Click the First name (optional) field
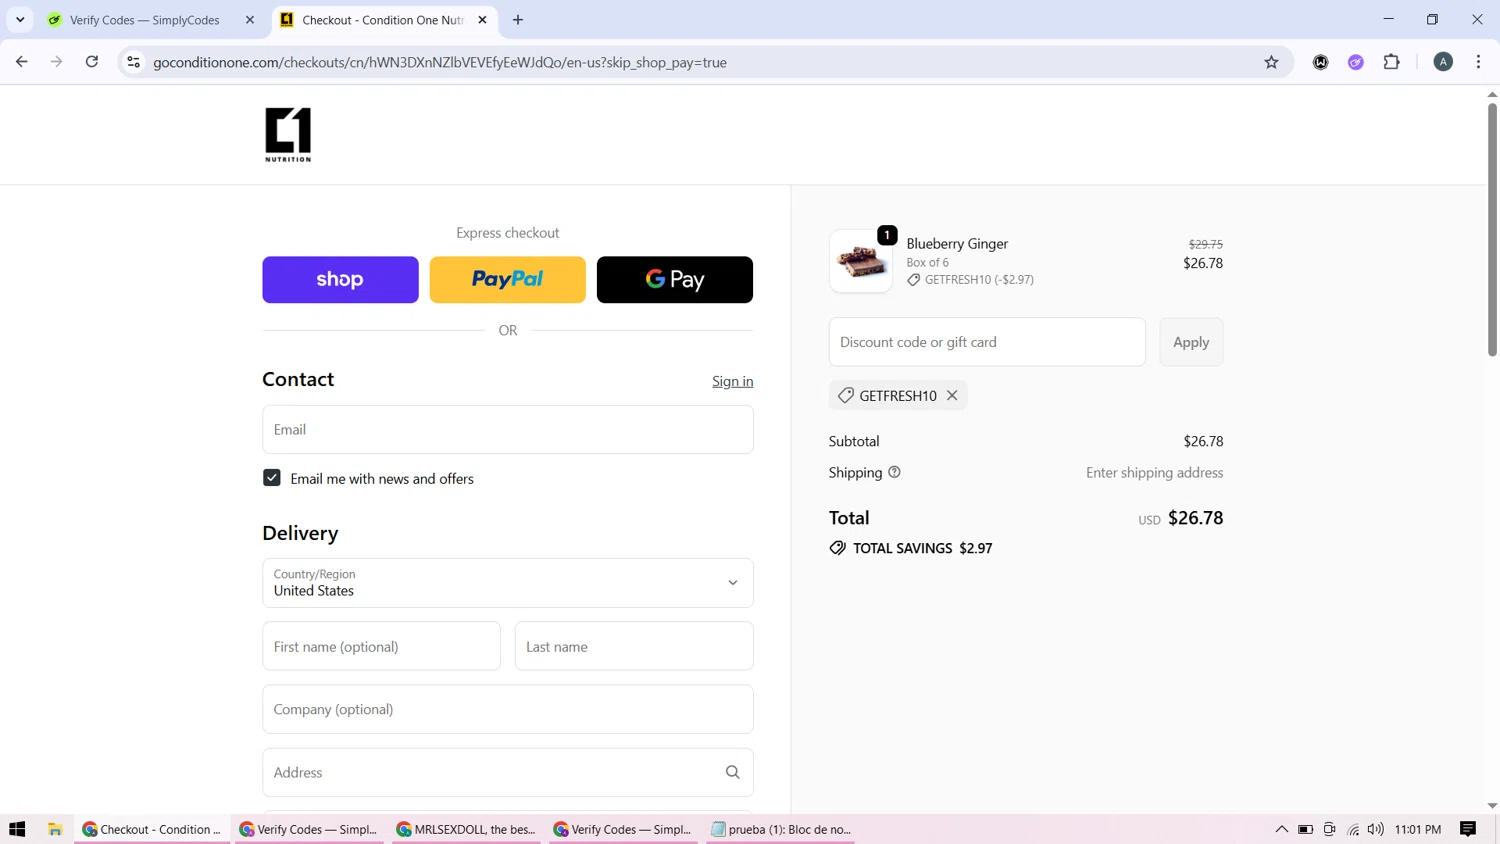The width and height of the screenshot is (1500, 844). pos(381,646)
